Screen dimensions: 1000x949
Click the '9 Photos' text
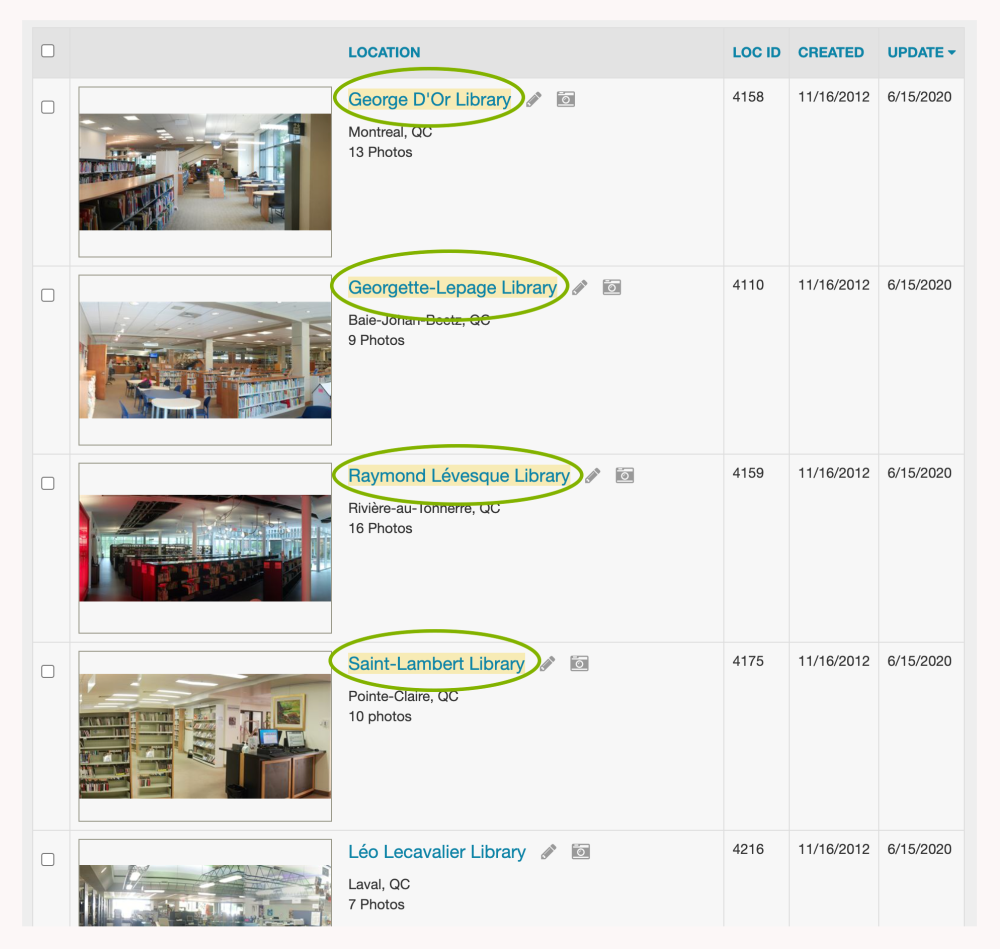coord(376,341)
